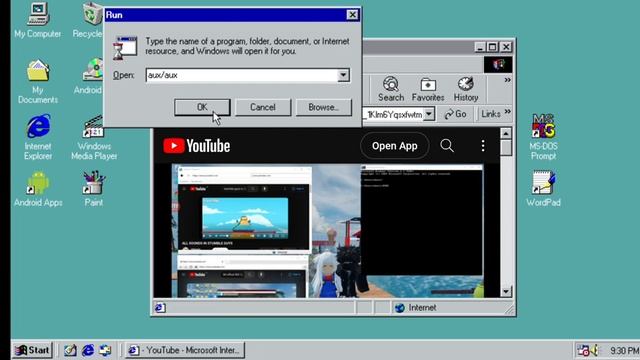Image resolution: width=640 pixels, height=360 pixels.
Task: Open the MS-DOS Prompt shortcut
Action: pos(543,137)
